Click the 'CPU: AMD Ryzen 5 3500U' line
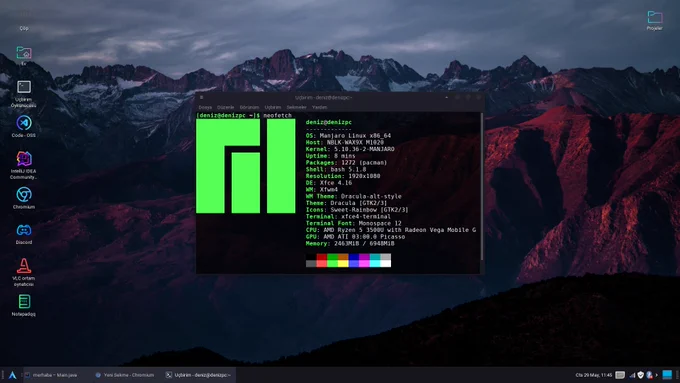680x383 pixels. (391, 230)
